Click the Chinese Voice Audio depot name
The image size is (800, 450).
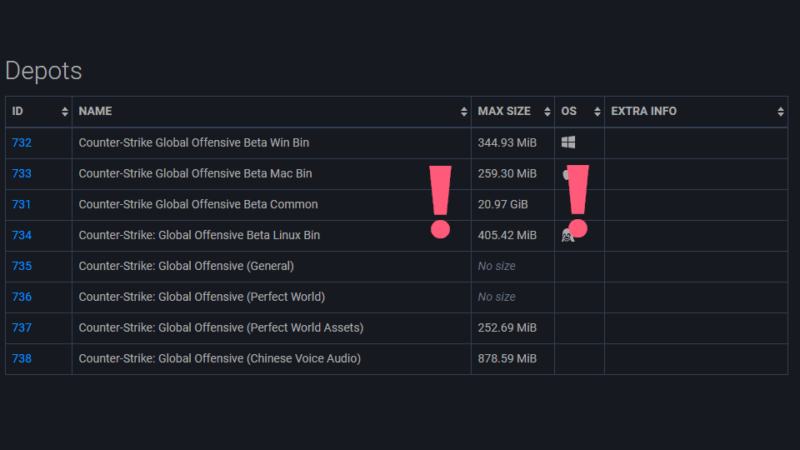[x=219, y=359]
